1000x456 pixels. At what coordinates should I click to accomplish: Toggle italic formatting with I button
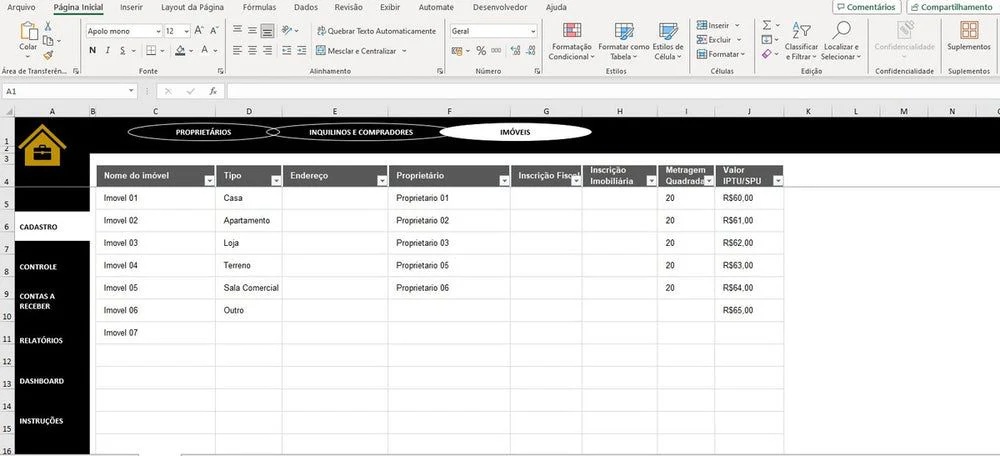[108, 50]
